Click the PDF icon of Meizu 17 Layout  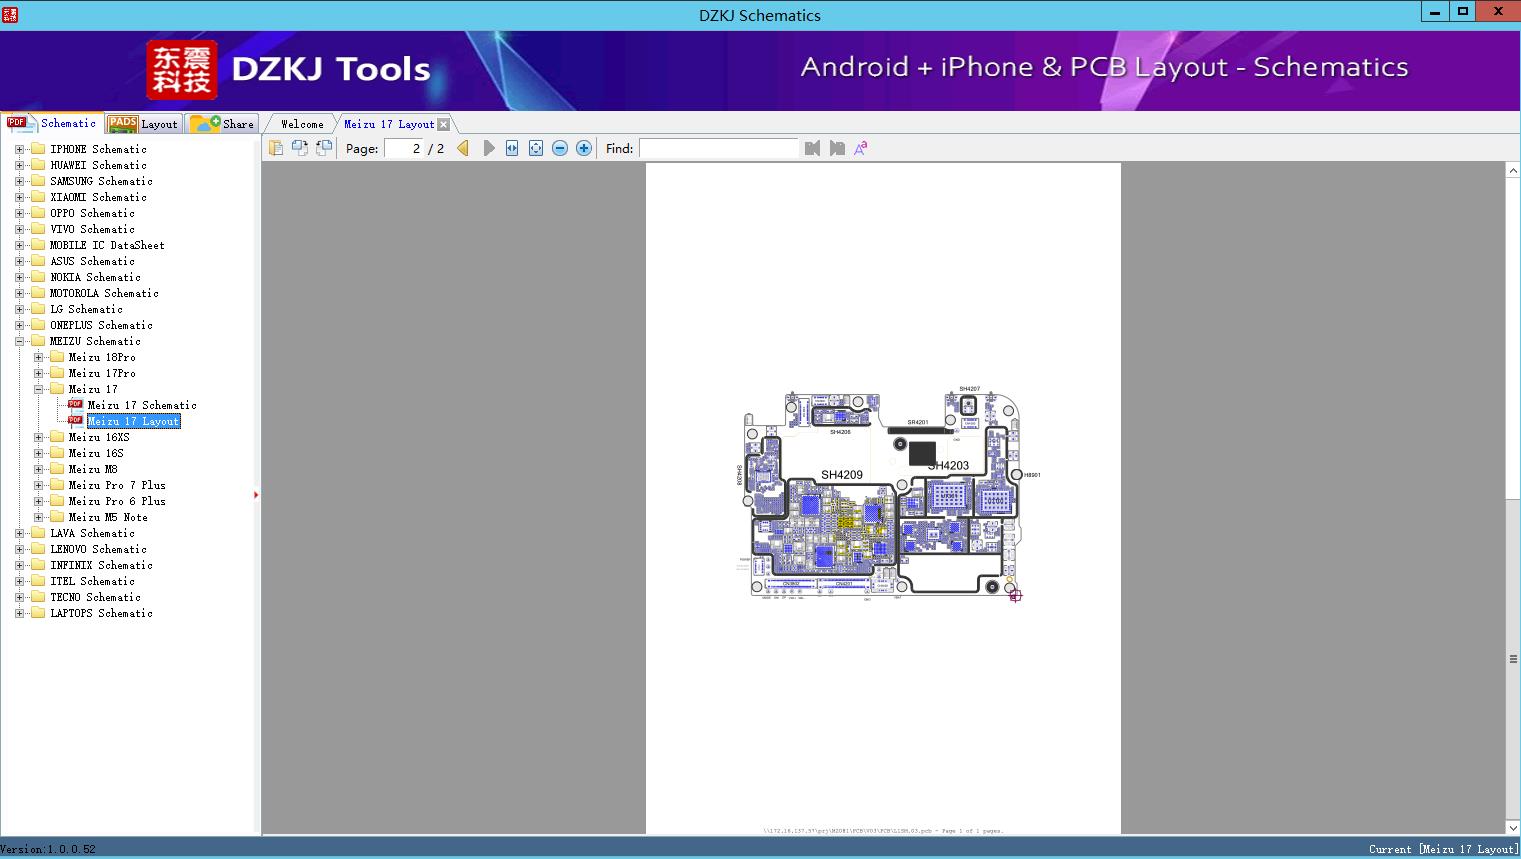tap(75, 421)
